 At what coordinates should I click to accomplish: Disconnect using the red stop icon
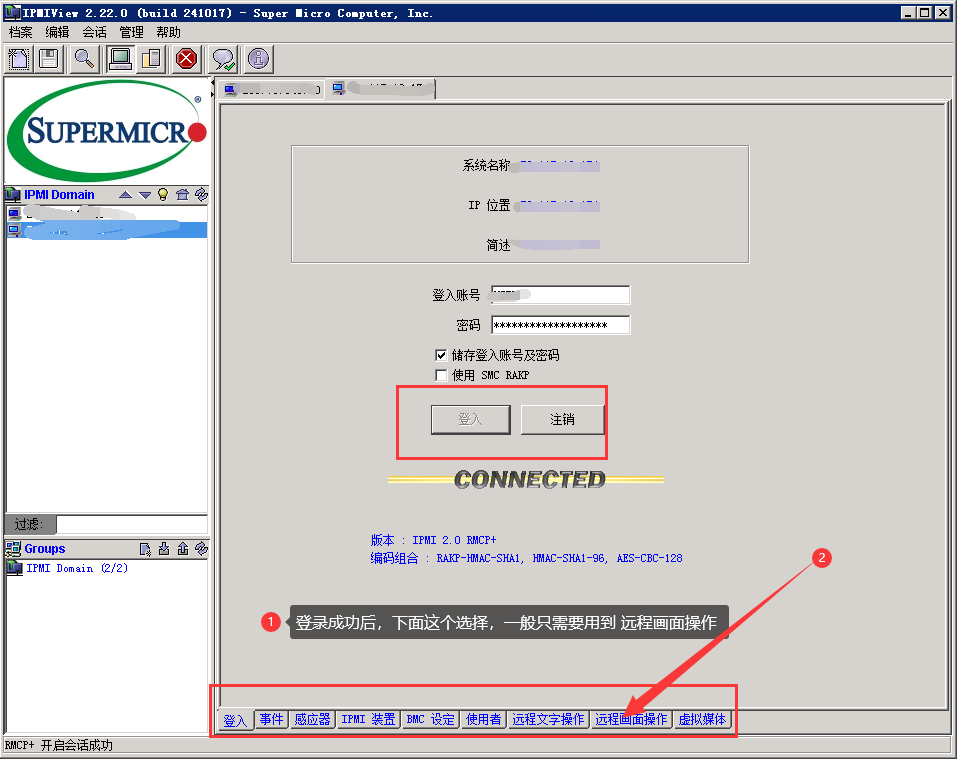click(x=185, y=59)
